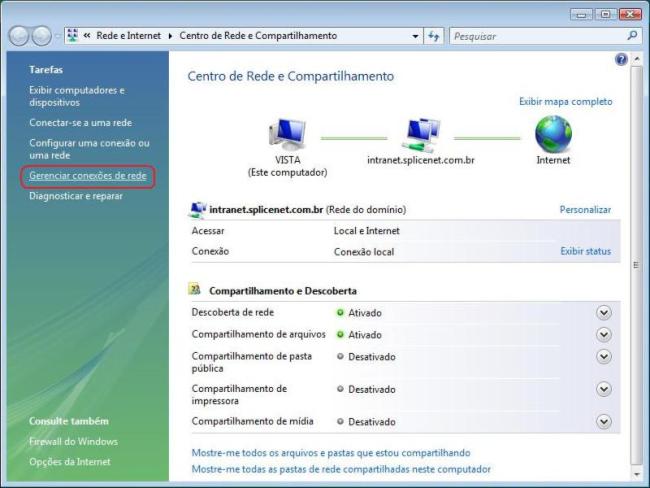Expand Descoberta de rede options
The height and width of the screenshot is (488, 650).
(604, 313)
